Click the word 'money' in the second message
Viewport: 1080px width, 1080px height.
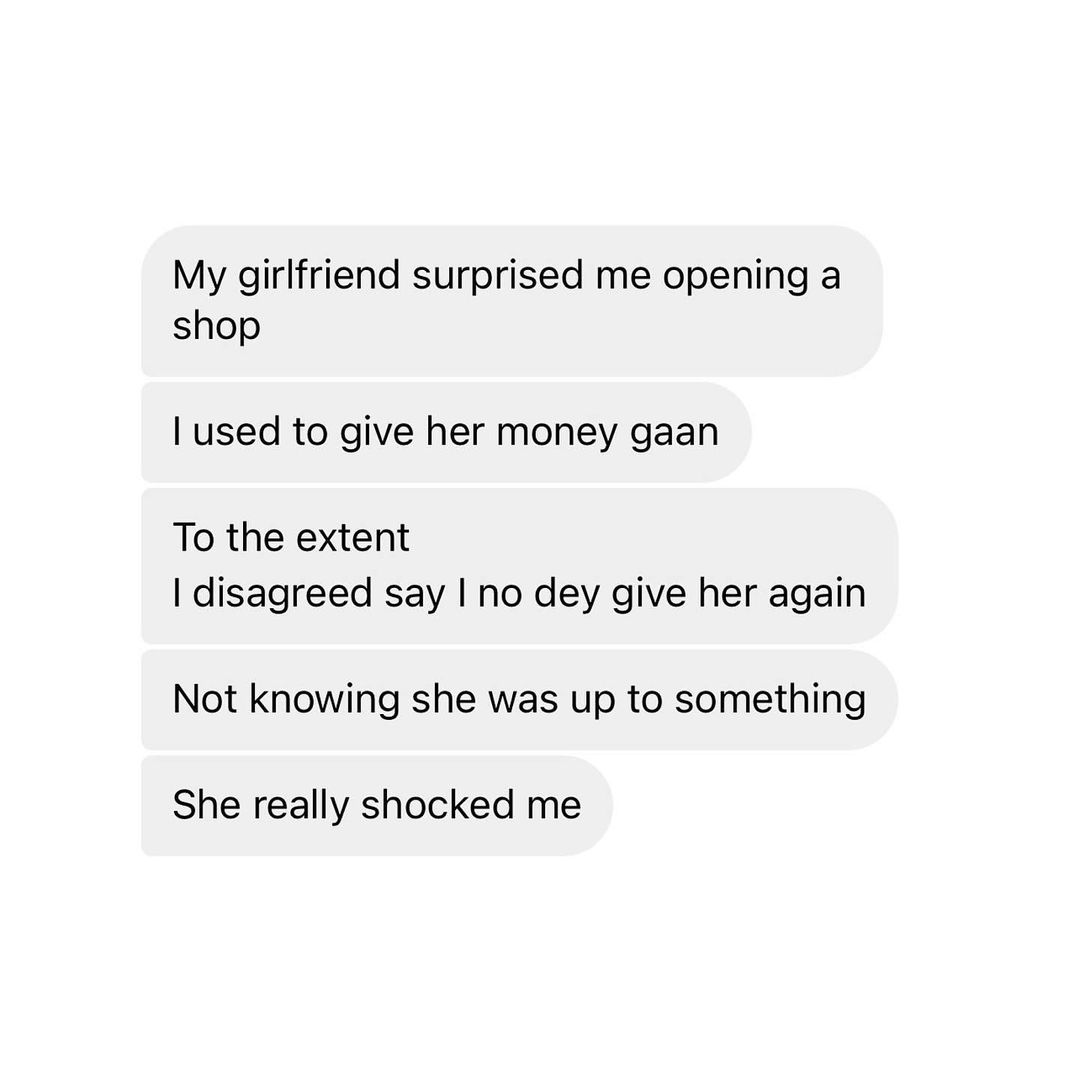coord(557,435)
